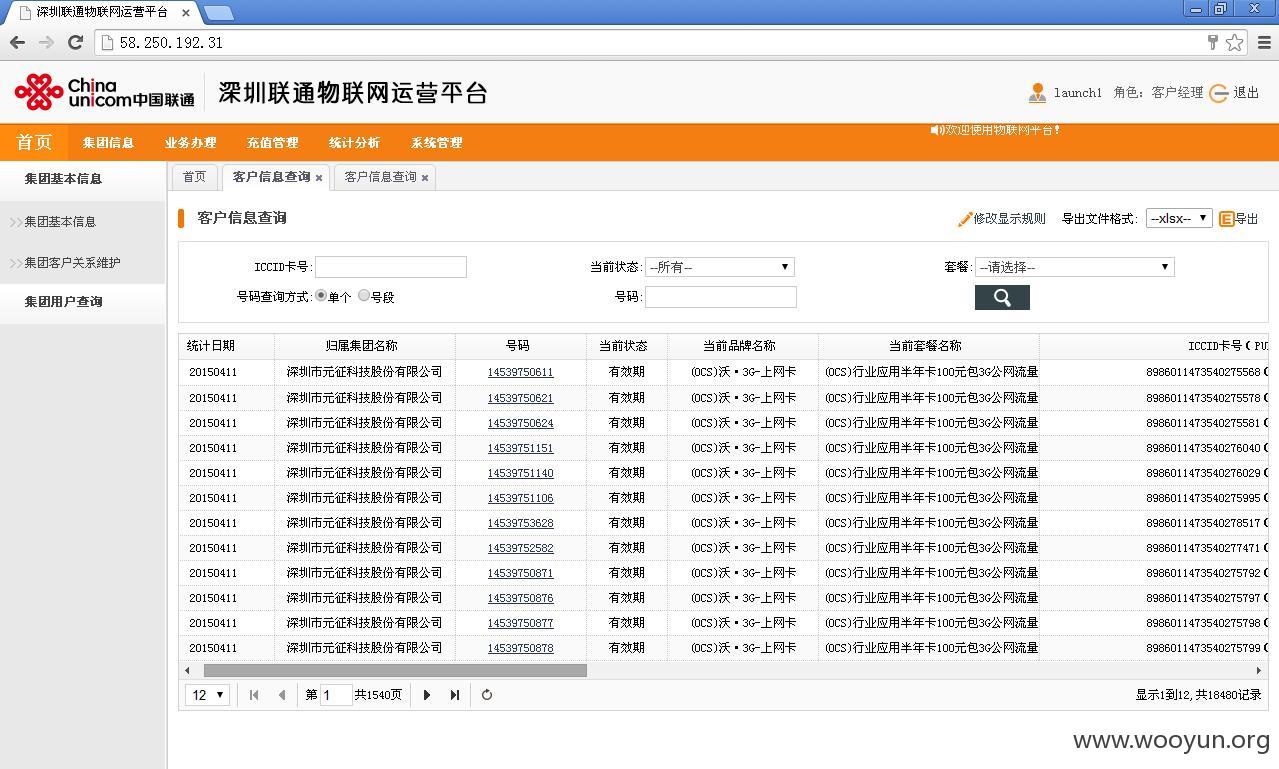Click the 退出 logout link
The width and height of the screenshot is (1279, 769).
1246,93
